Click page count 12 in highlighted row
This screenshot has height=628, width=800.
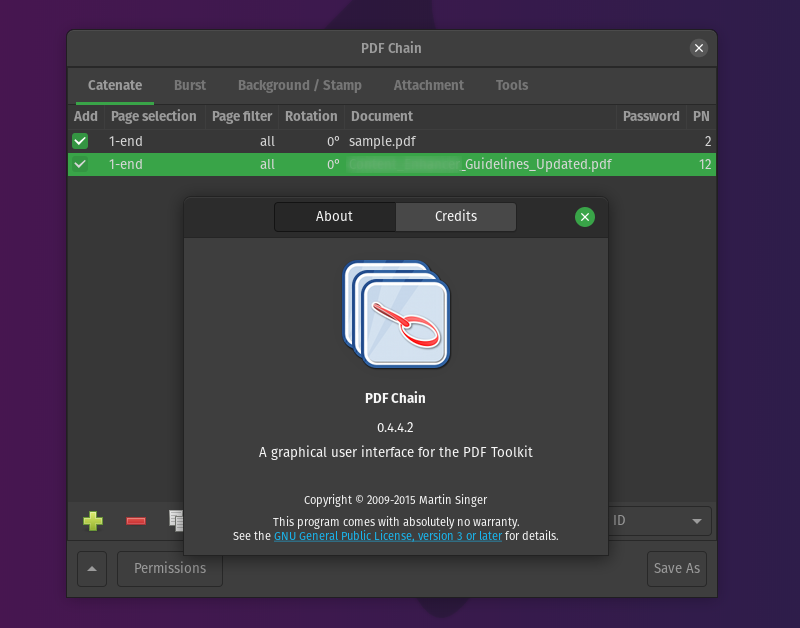tap(705, 164)
